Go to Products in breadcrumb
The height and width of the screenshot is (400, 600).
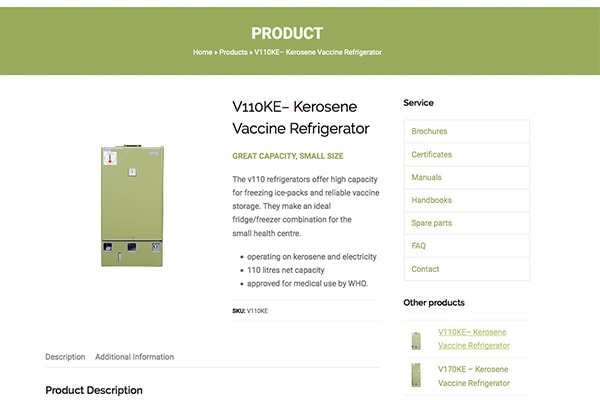click(233, 52)
